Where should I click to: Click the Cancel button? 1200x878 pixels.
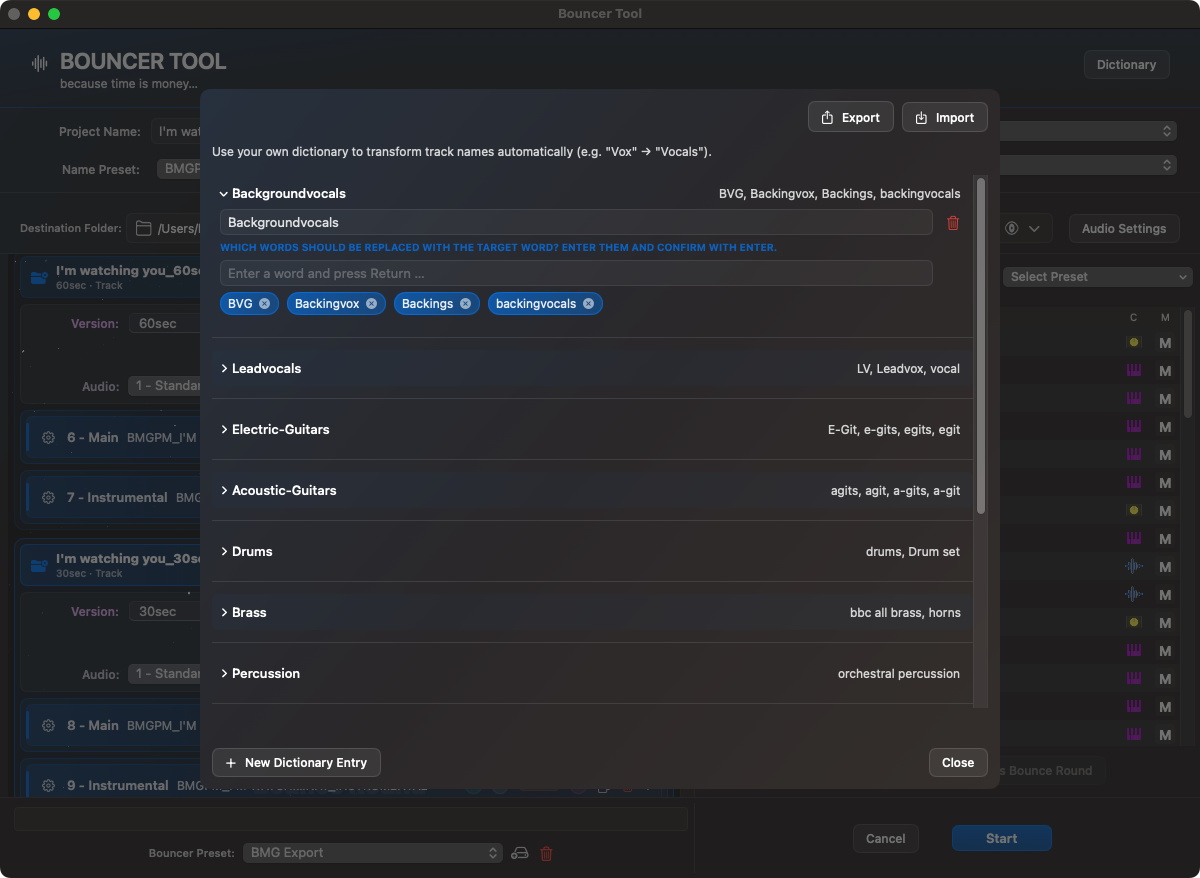[x=886, y=839]
